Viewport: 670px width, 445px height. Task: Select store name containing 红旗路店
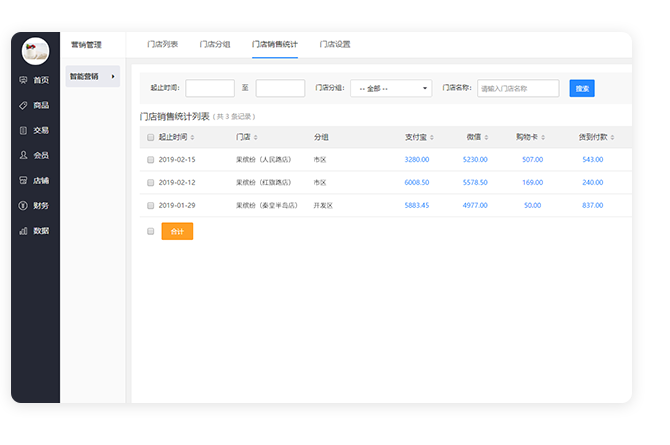(x=264, y=183)
